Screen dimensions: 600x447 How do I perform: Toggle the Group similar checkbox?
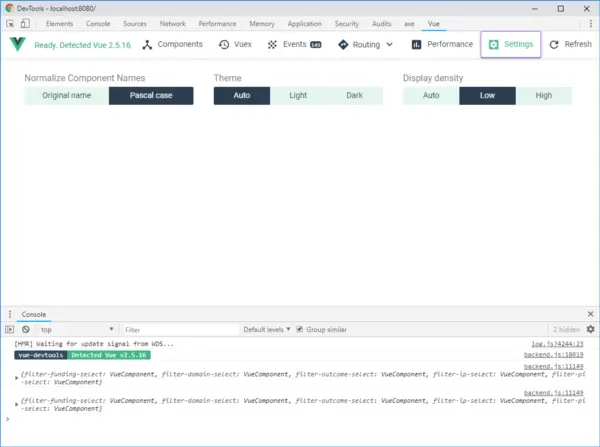click(300, 329)
